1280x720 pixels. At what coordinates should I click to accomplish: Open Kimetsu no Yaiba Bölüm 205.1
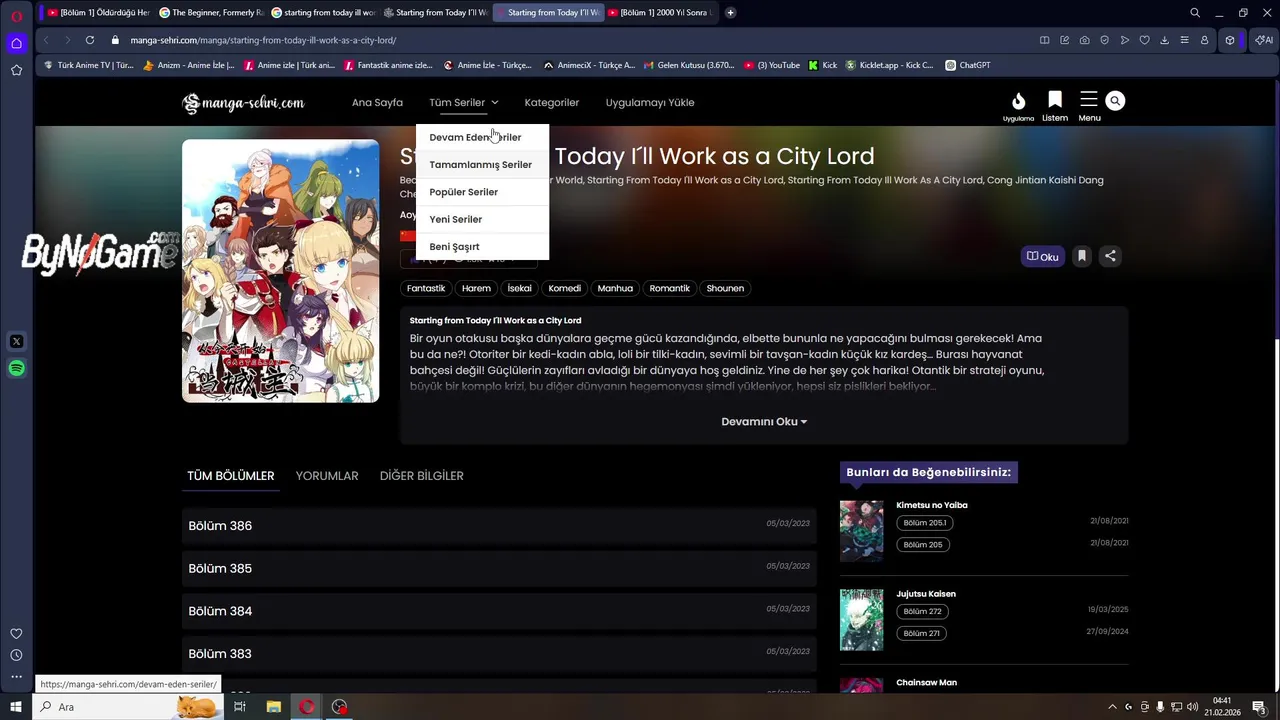coord(925,523)
